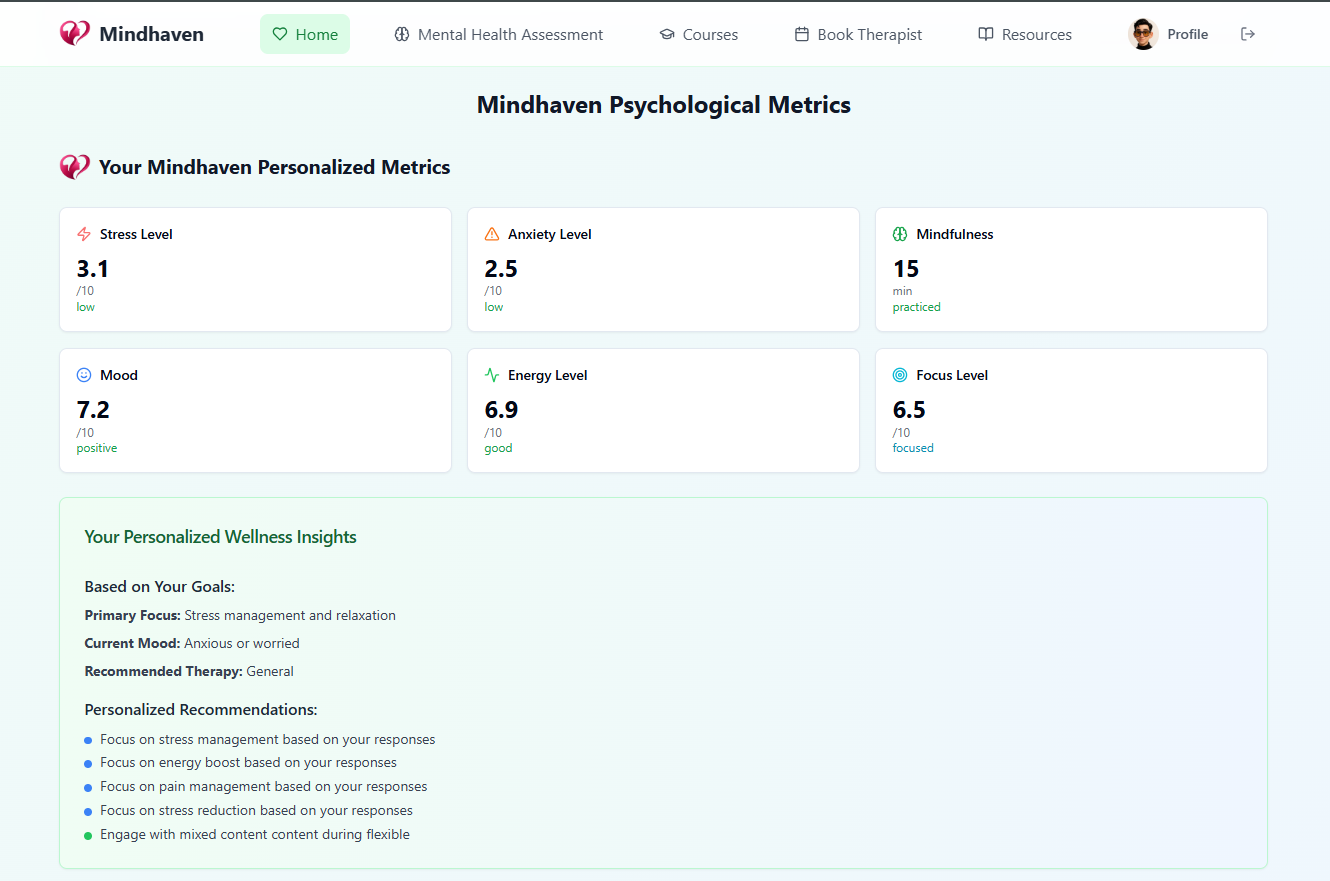
Task: Click the Home heart icon
Action: click(x=281, y=33)
